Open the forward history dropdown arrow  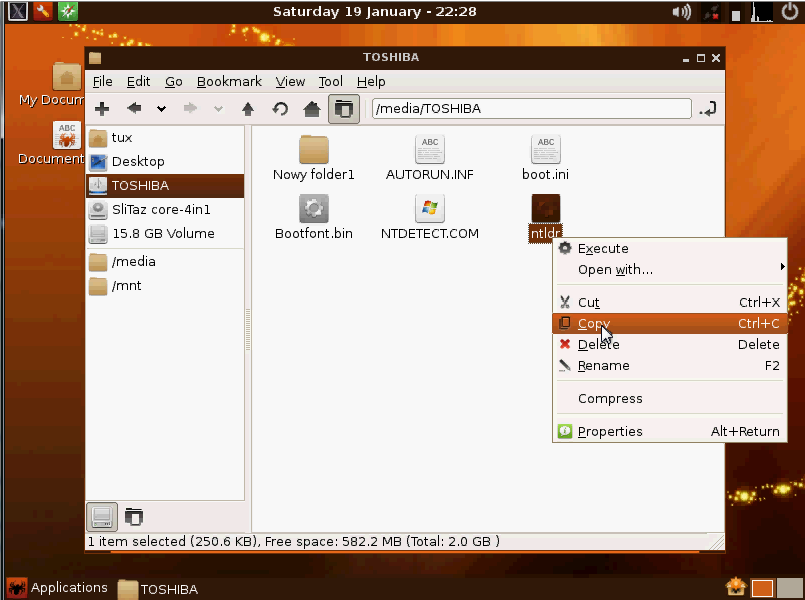tap(218, 109)
